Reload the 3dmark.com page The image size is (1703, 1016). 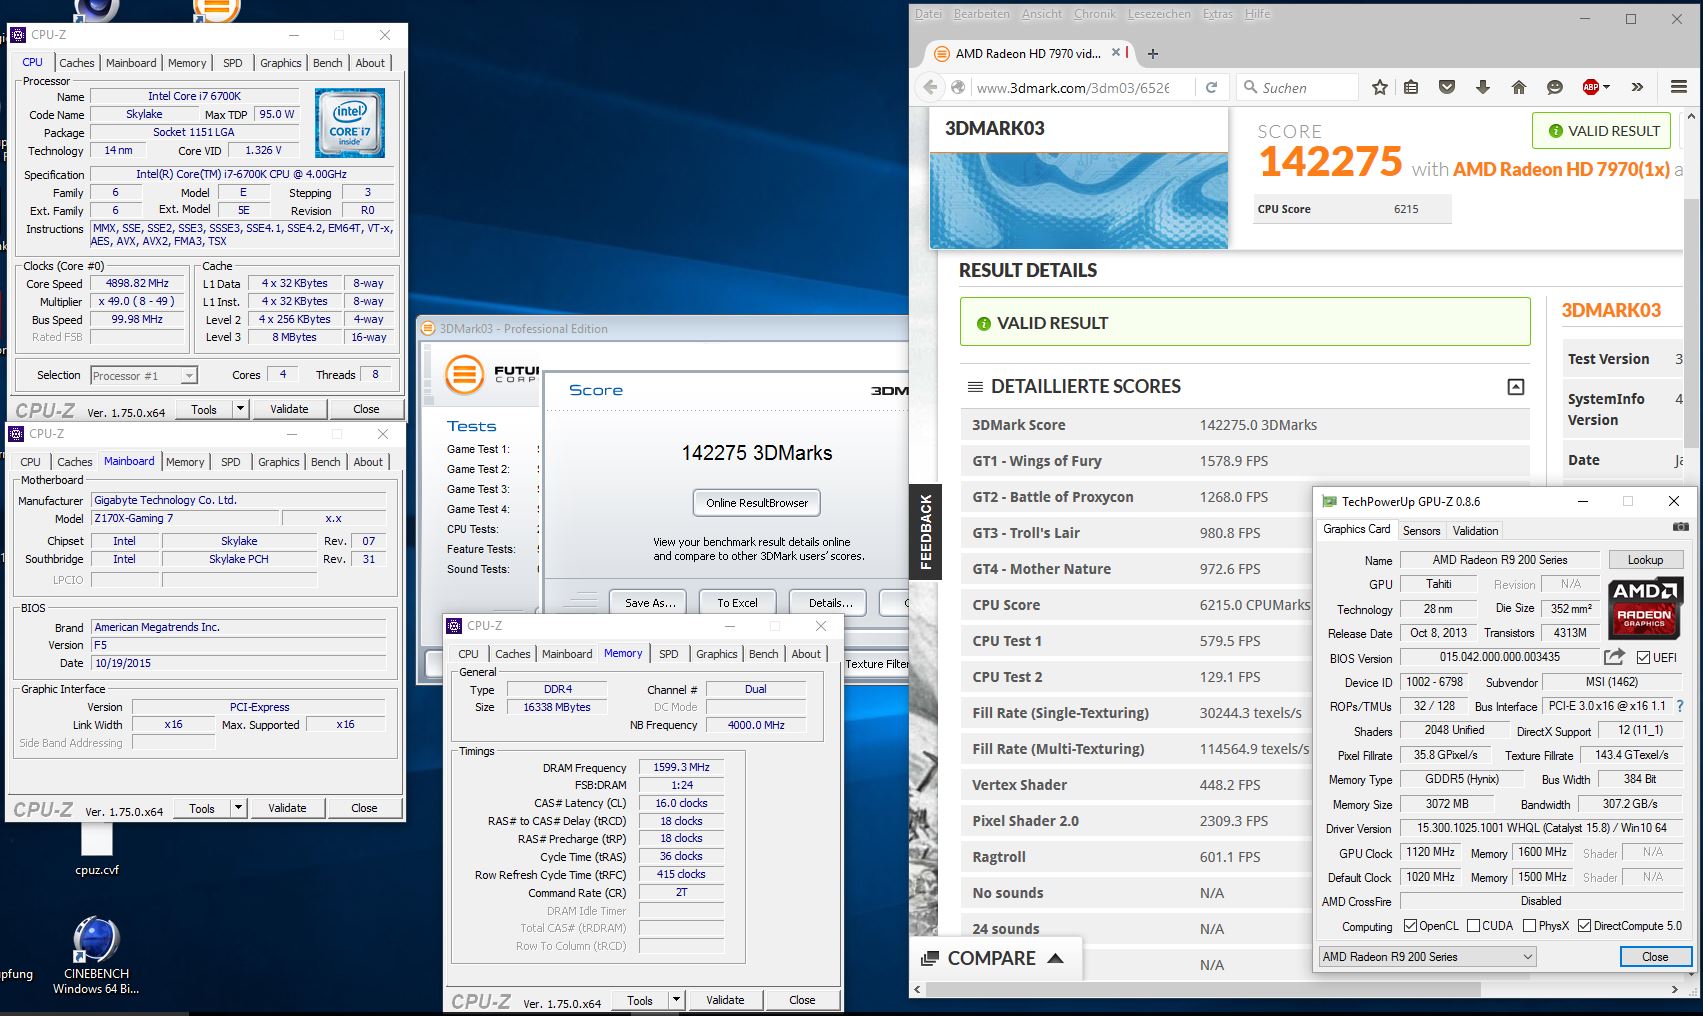point(1211,87)
